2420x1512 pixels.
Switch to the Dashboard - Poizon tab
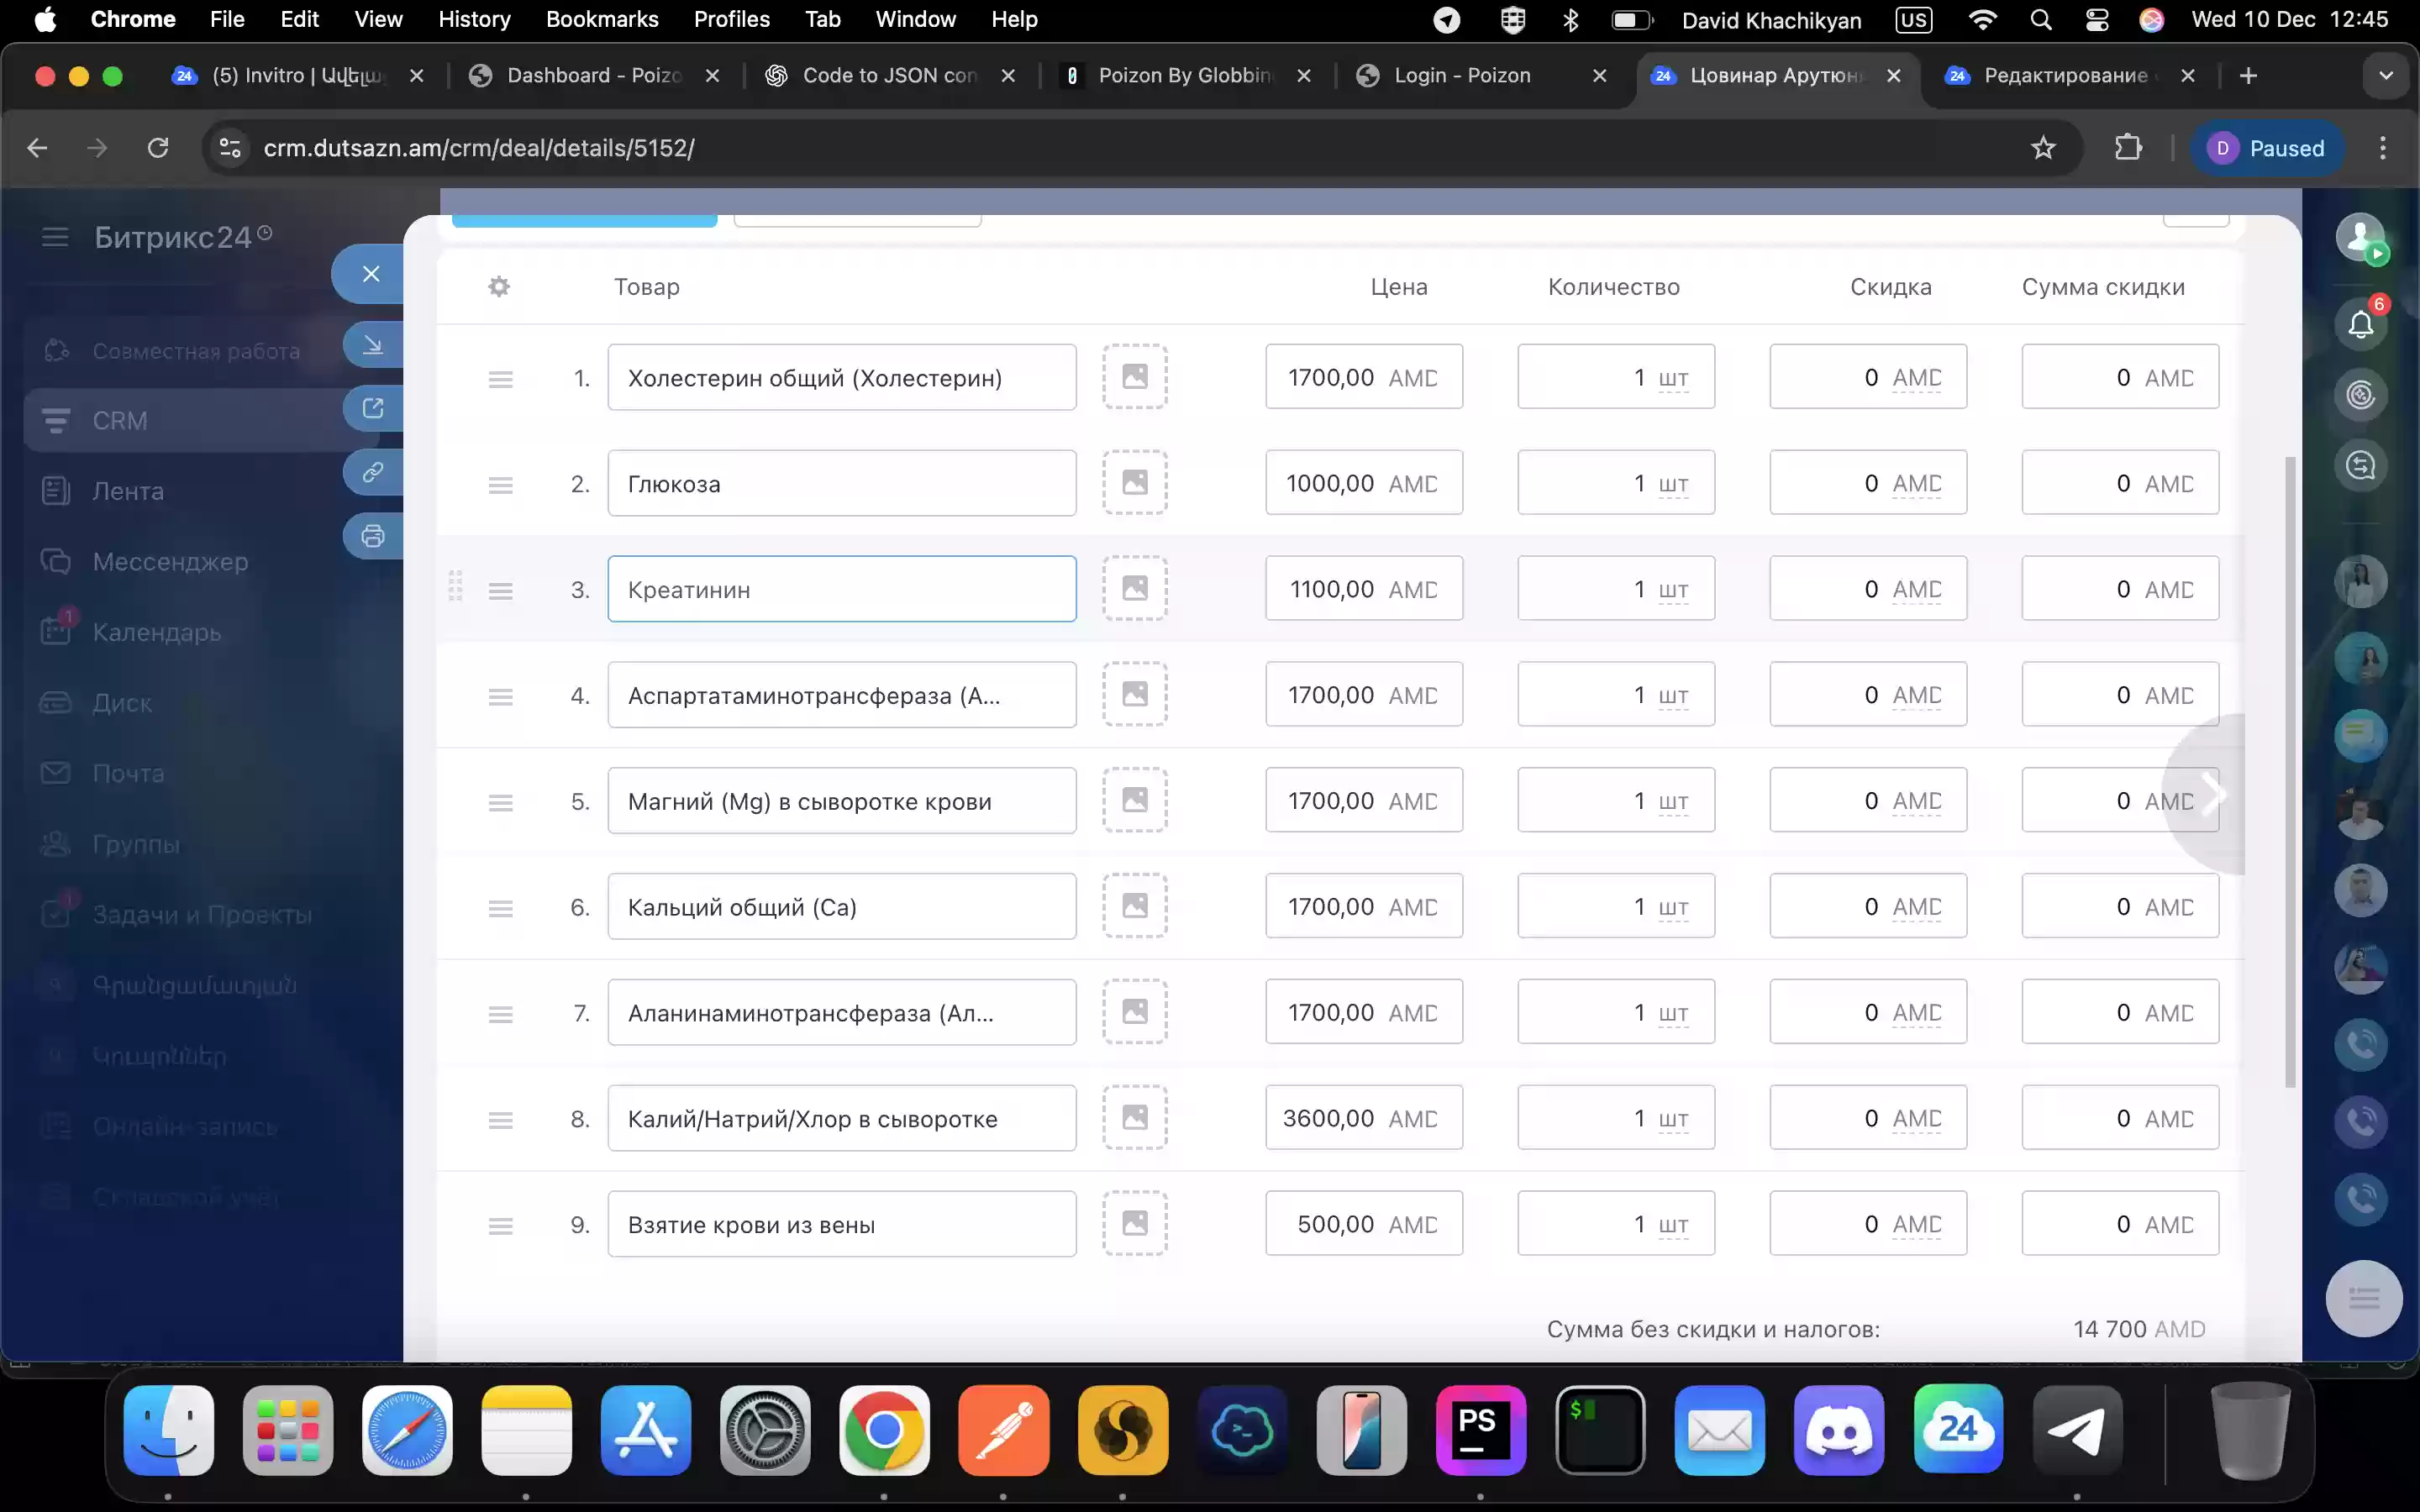pos(594,76)
